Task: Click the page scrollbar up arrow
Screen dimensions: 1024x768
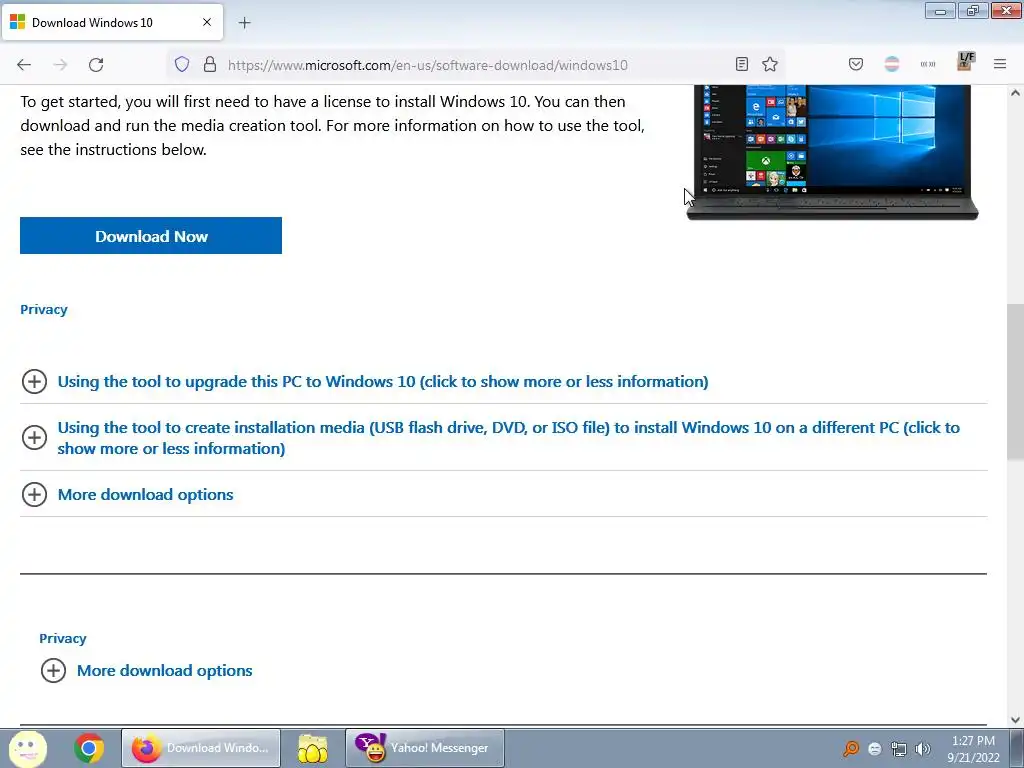Action: [x=1015, y=93]
